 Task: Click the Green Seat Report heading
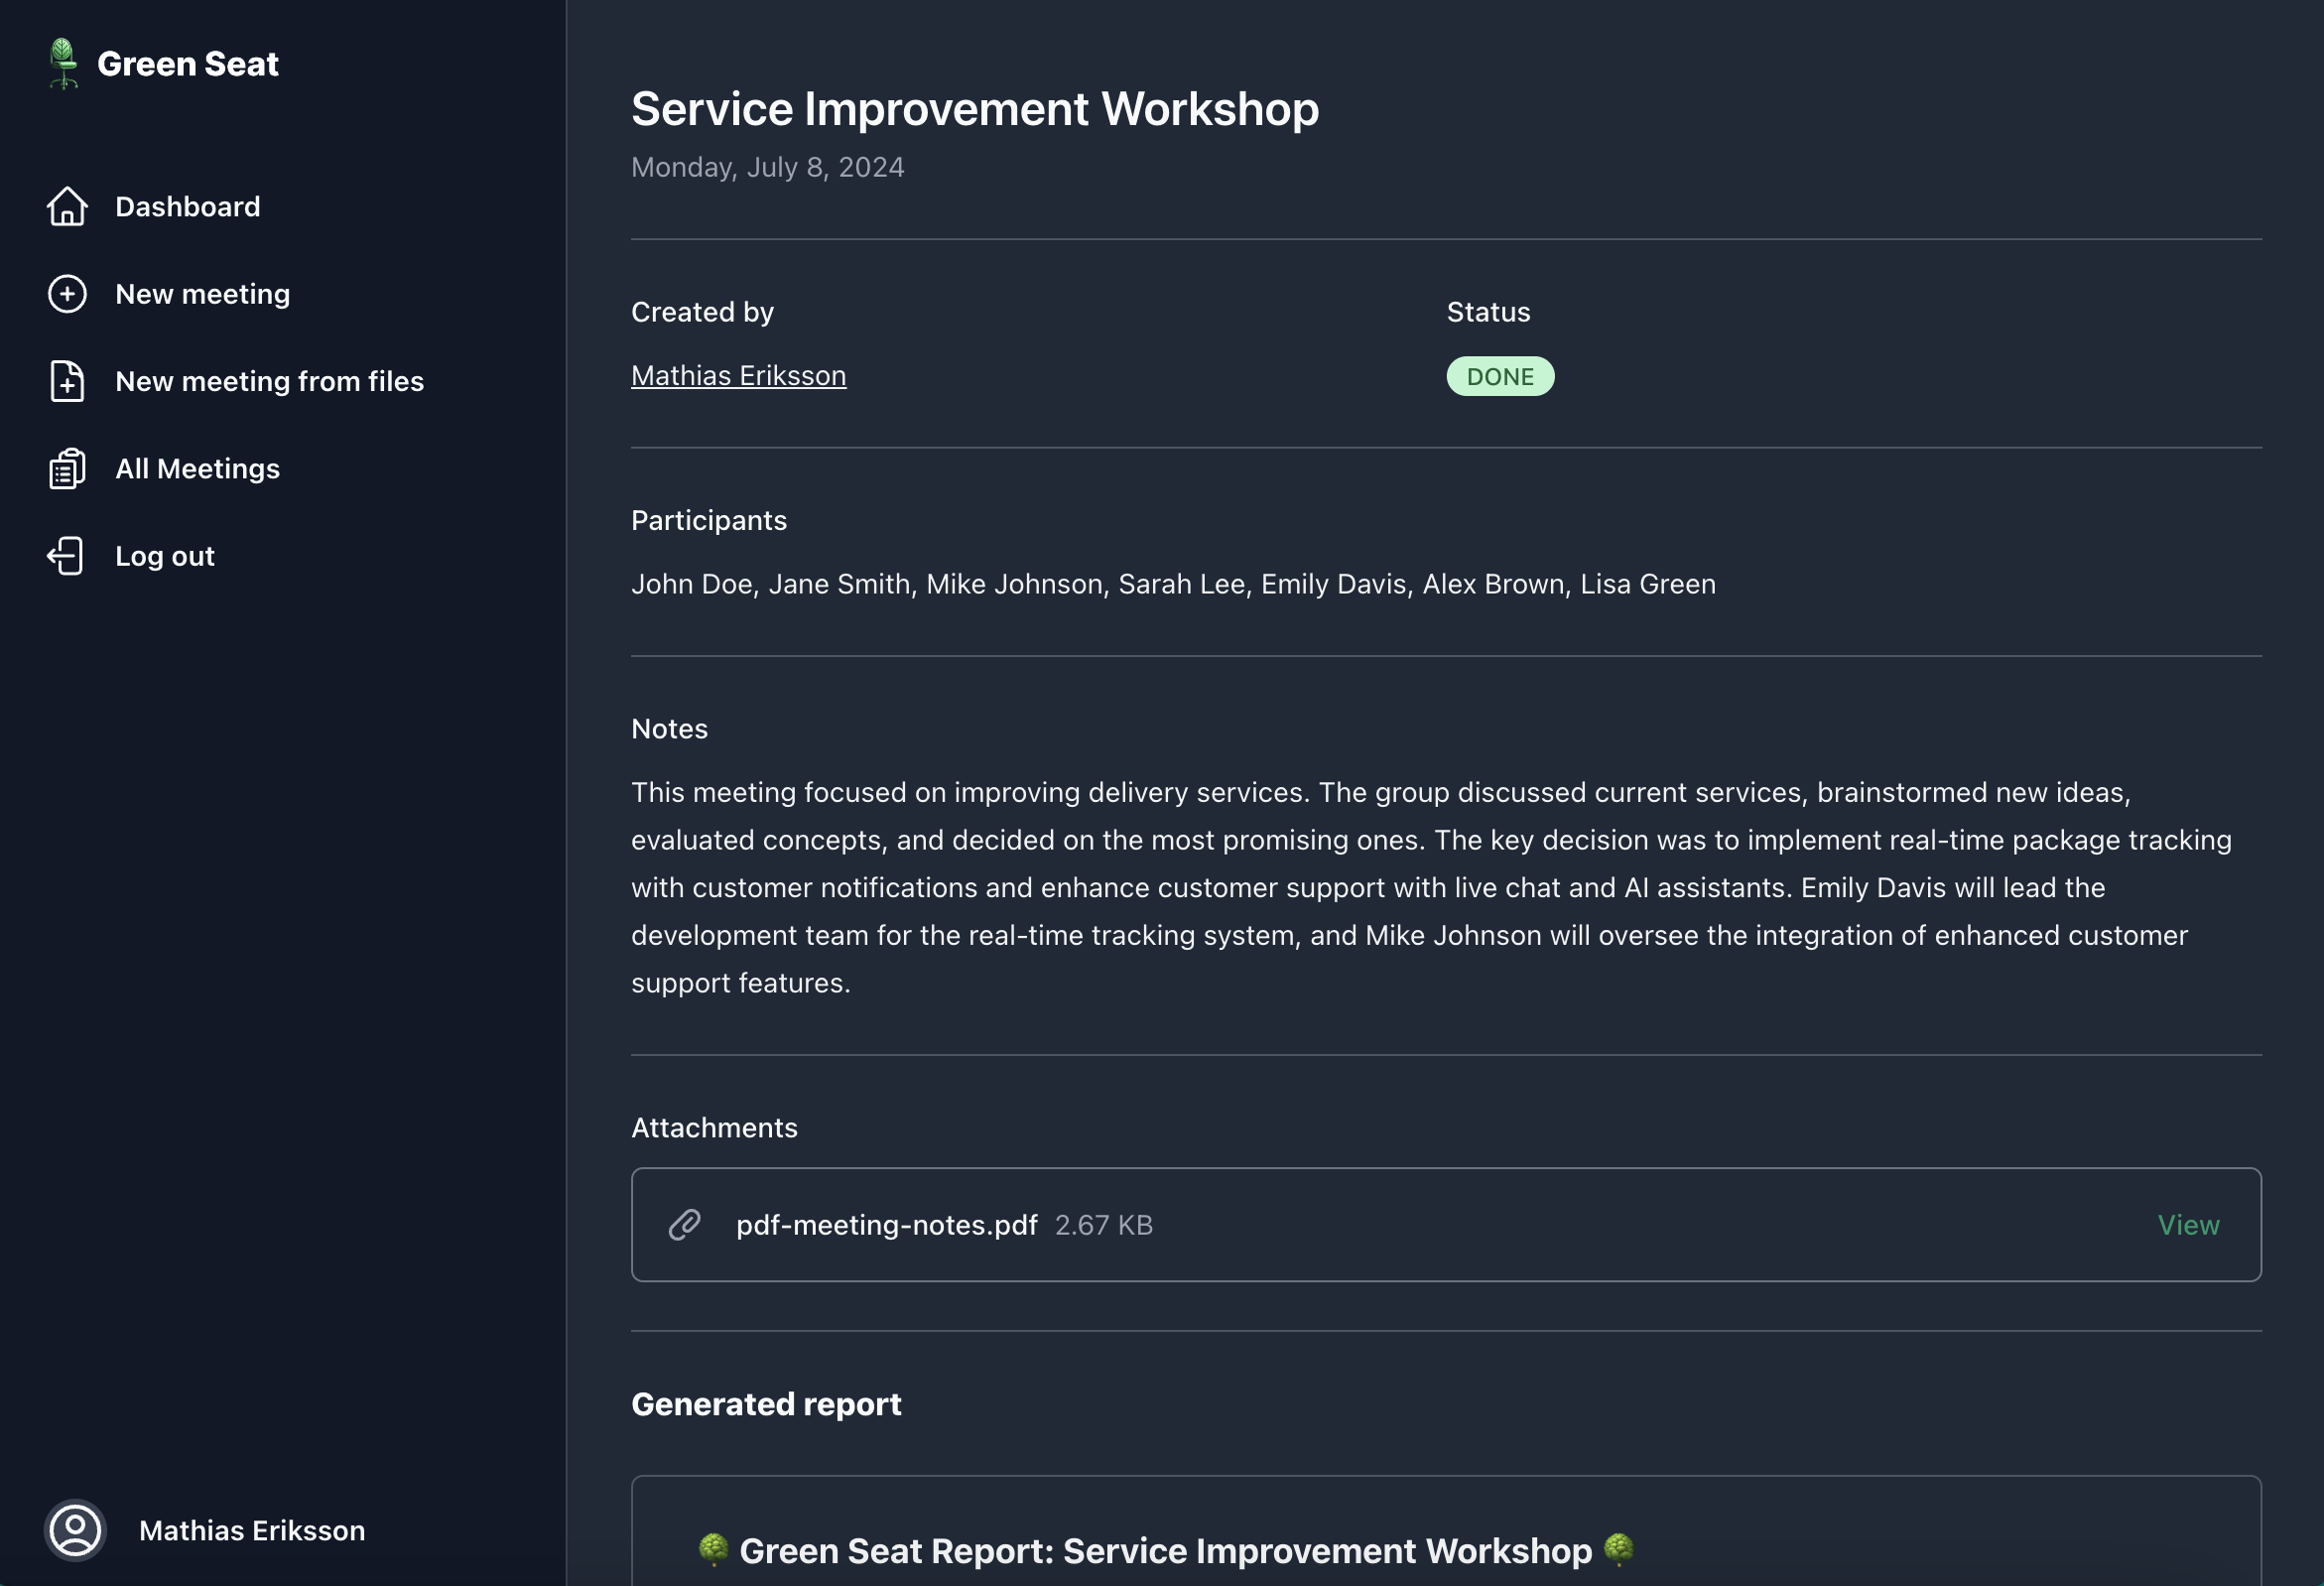[1165, 1551]
